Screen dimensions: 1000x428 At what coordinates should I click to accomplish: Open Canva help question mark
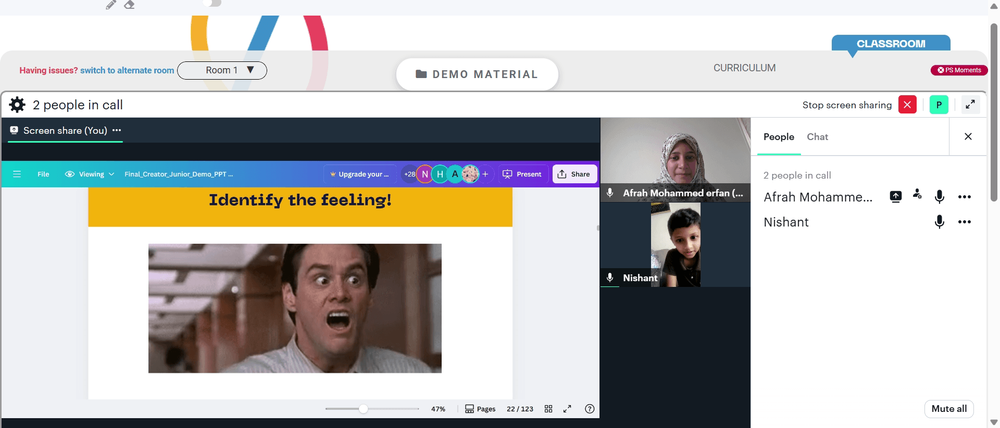[x=589, y=409]
